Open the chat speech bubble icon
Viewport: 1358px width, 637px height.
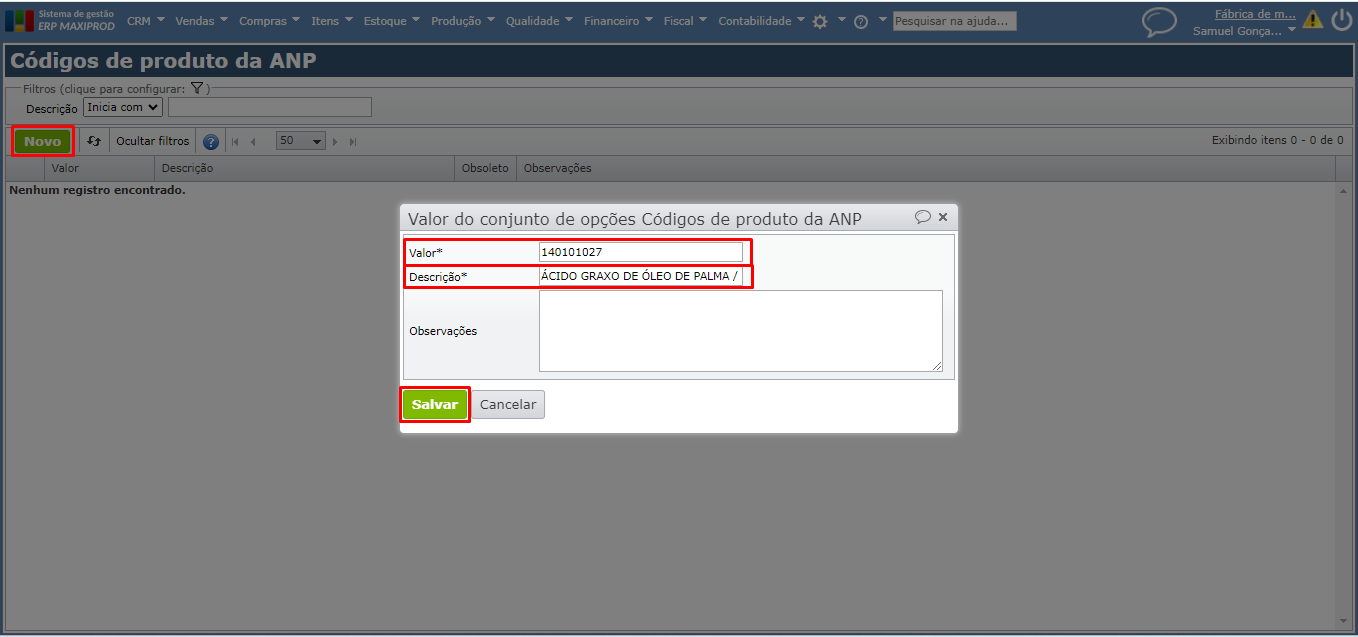coord(1159,22)
